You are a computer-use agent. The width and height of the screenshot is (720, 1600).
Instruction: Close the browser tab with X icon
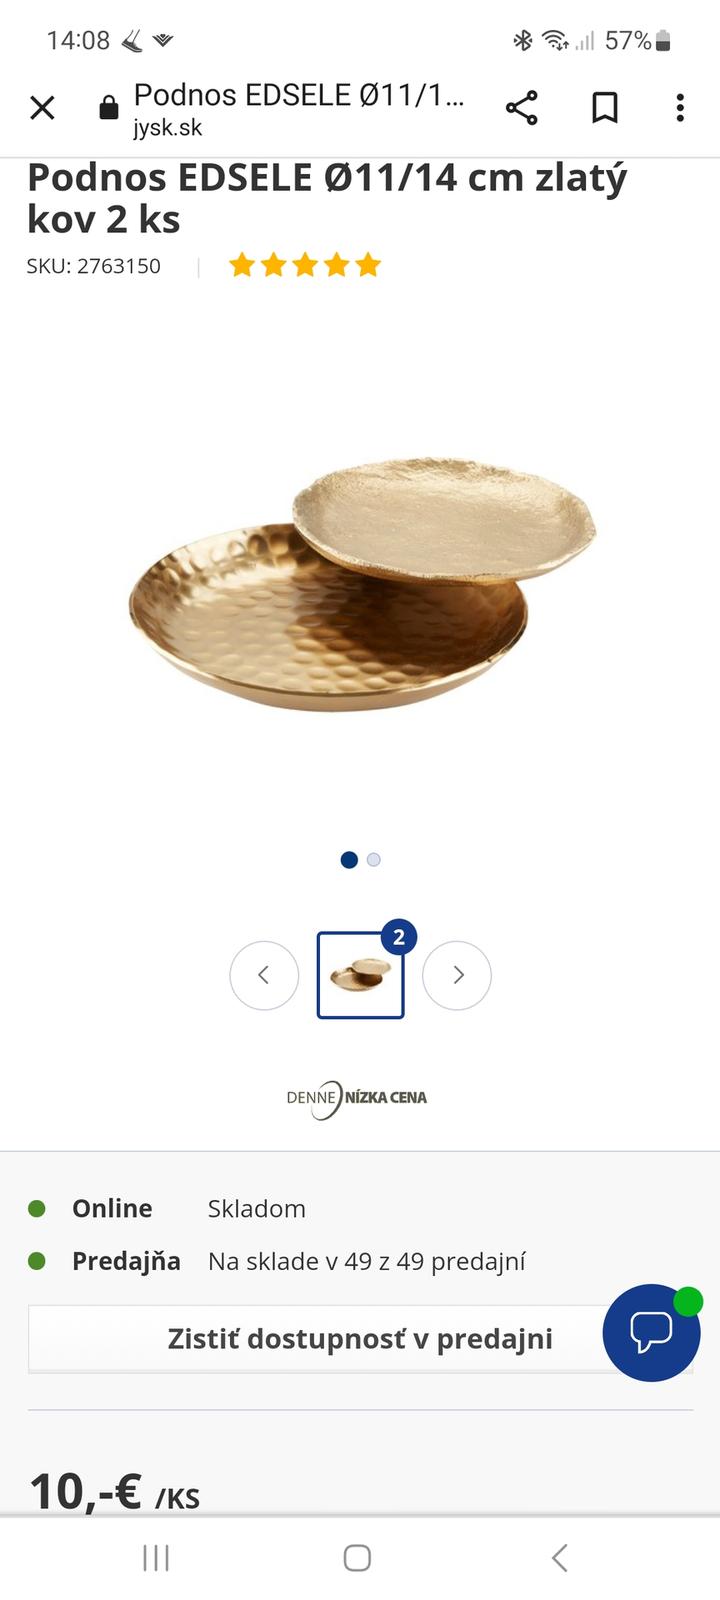click(x=42, y=107)
